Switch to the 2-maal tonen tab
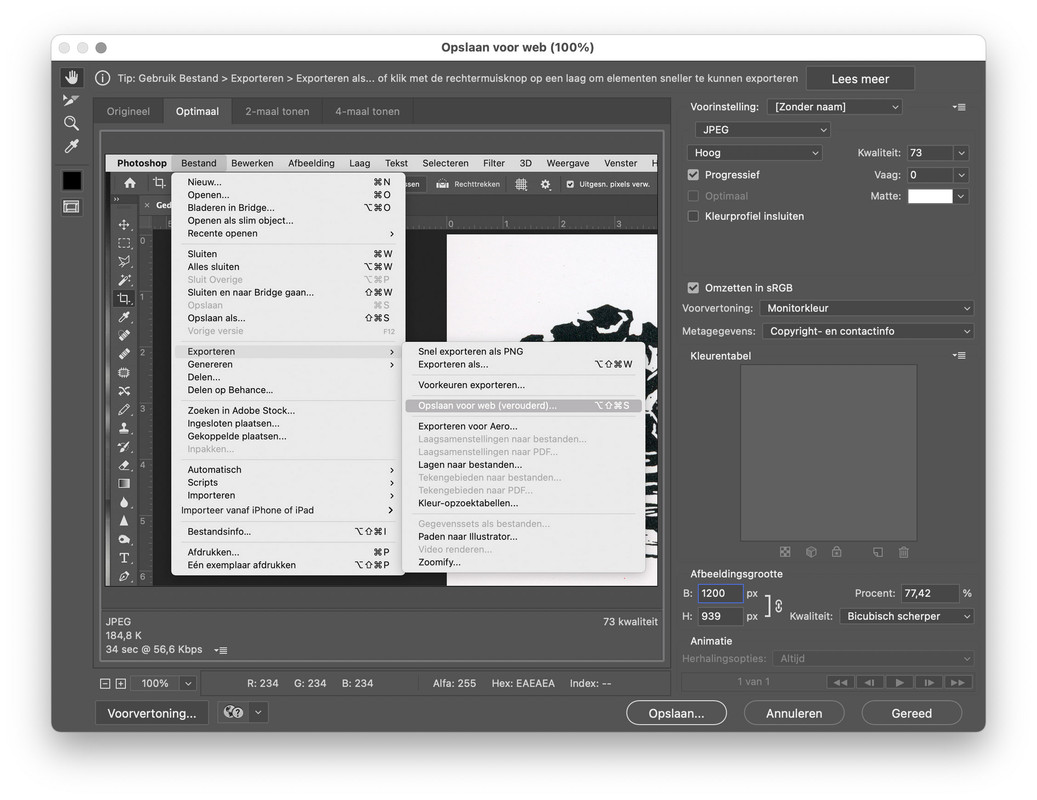Screen dimensions: 1037x800 (277, 111)
